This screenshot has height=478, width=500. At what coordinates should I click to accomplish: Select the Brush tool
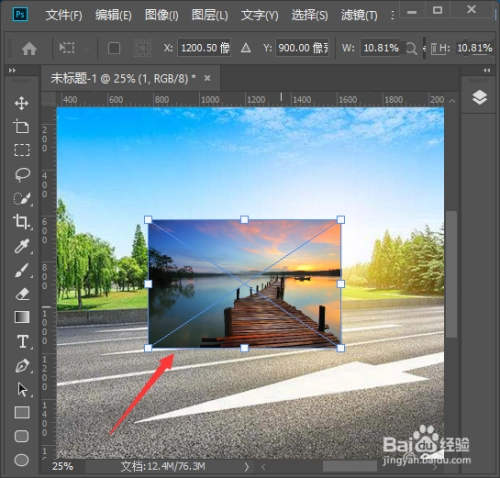tap(22, 270)
